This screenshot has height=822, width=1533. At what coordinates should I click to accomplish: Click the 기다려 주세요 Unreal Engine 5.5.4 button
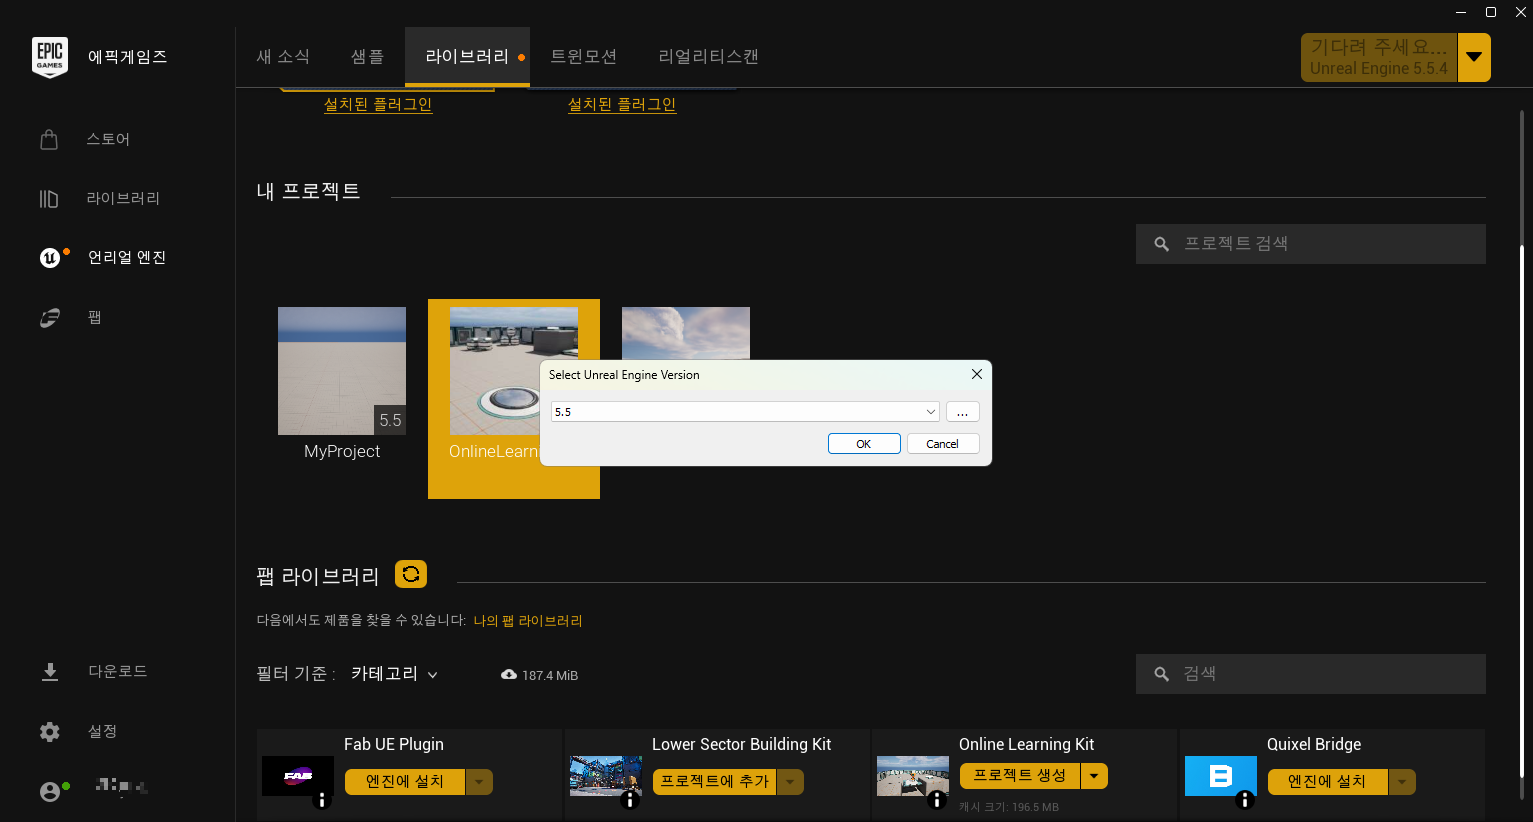(x=1379, y=57)
